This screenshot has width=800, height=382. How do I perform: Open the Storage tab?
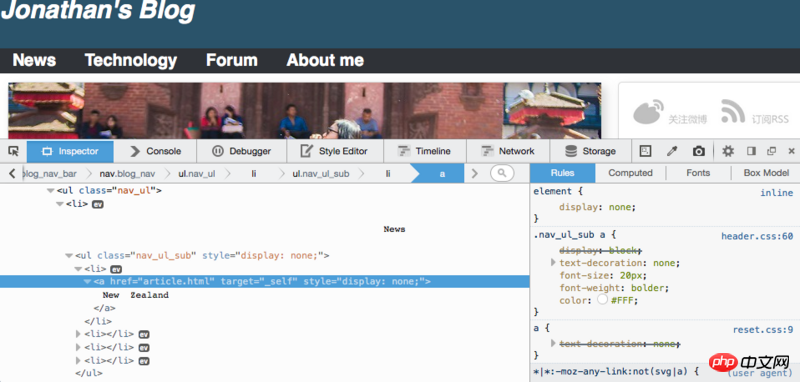pyautogui.click(x=591, y=151)
